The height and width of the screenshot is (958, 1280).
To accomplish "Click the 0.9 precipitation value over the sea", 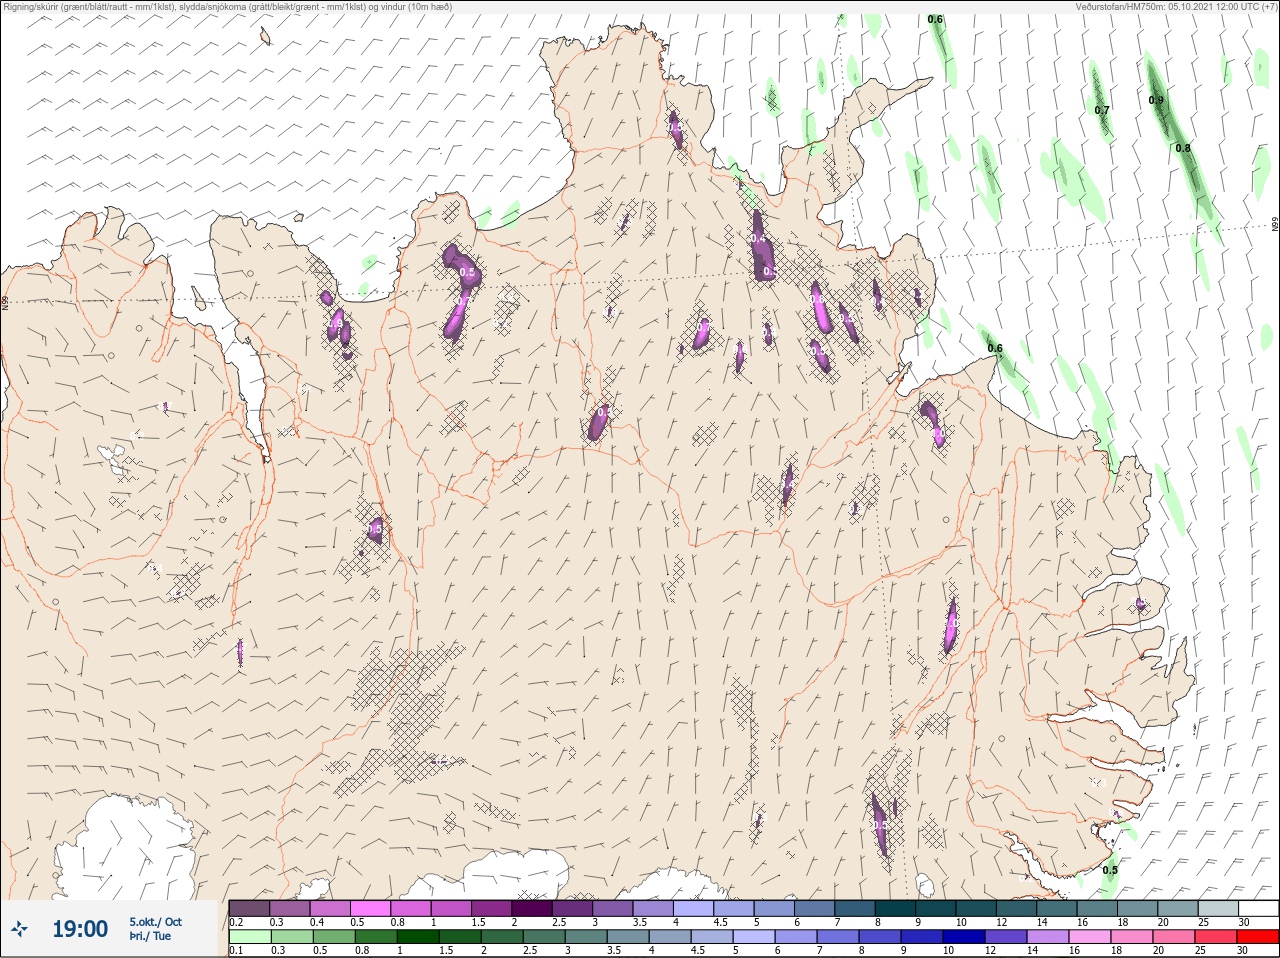I will coord(1156,101).
